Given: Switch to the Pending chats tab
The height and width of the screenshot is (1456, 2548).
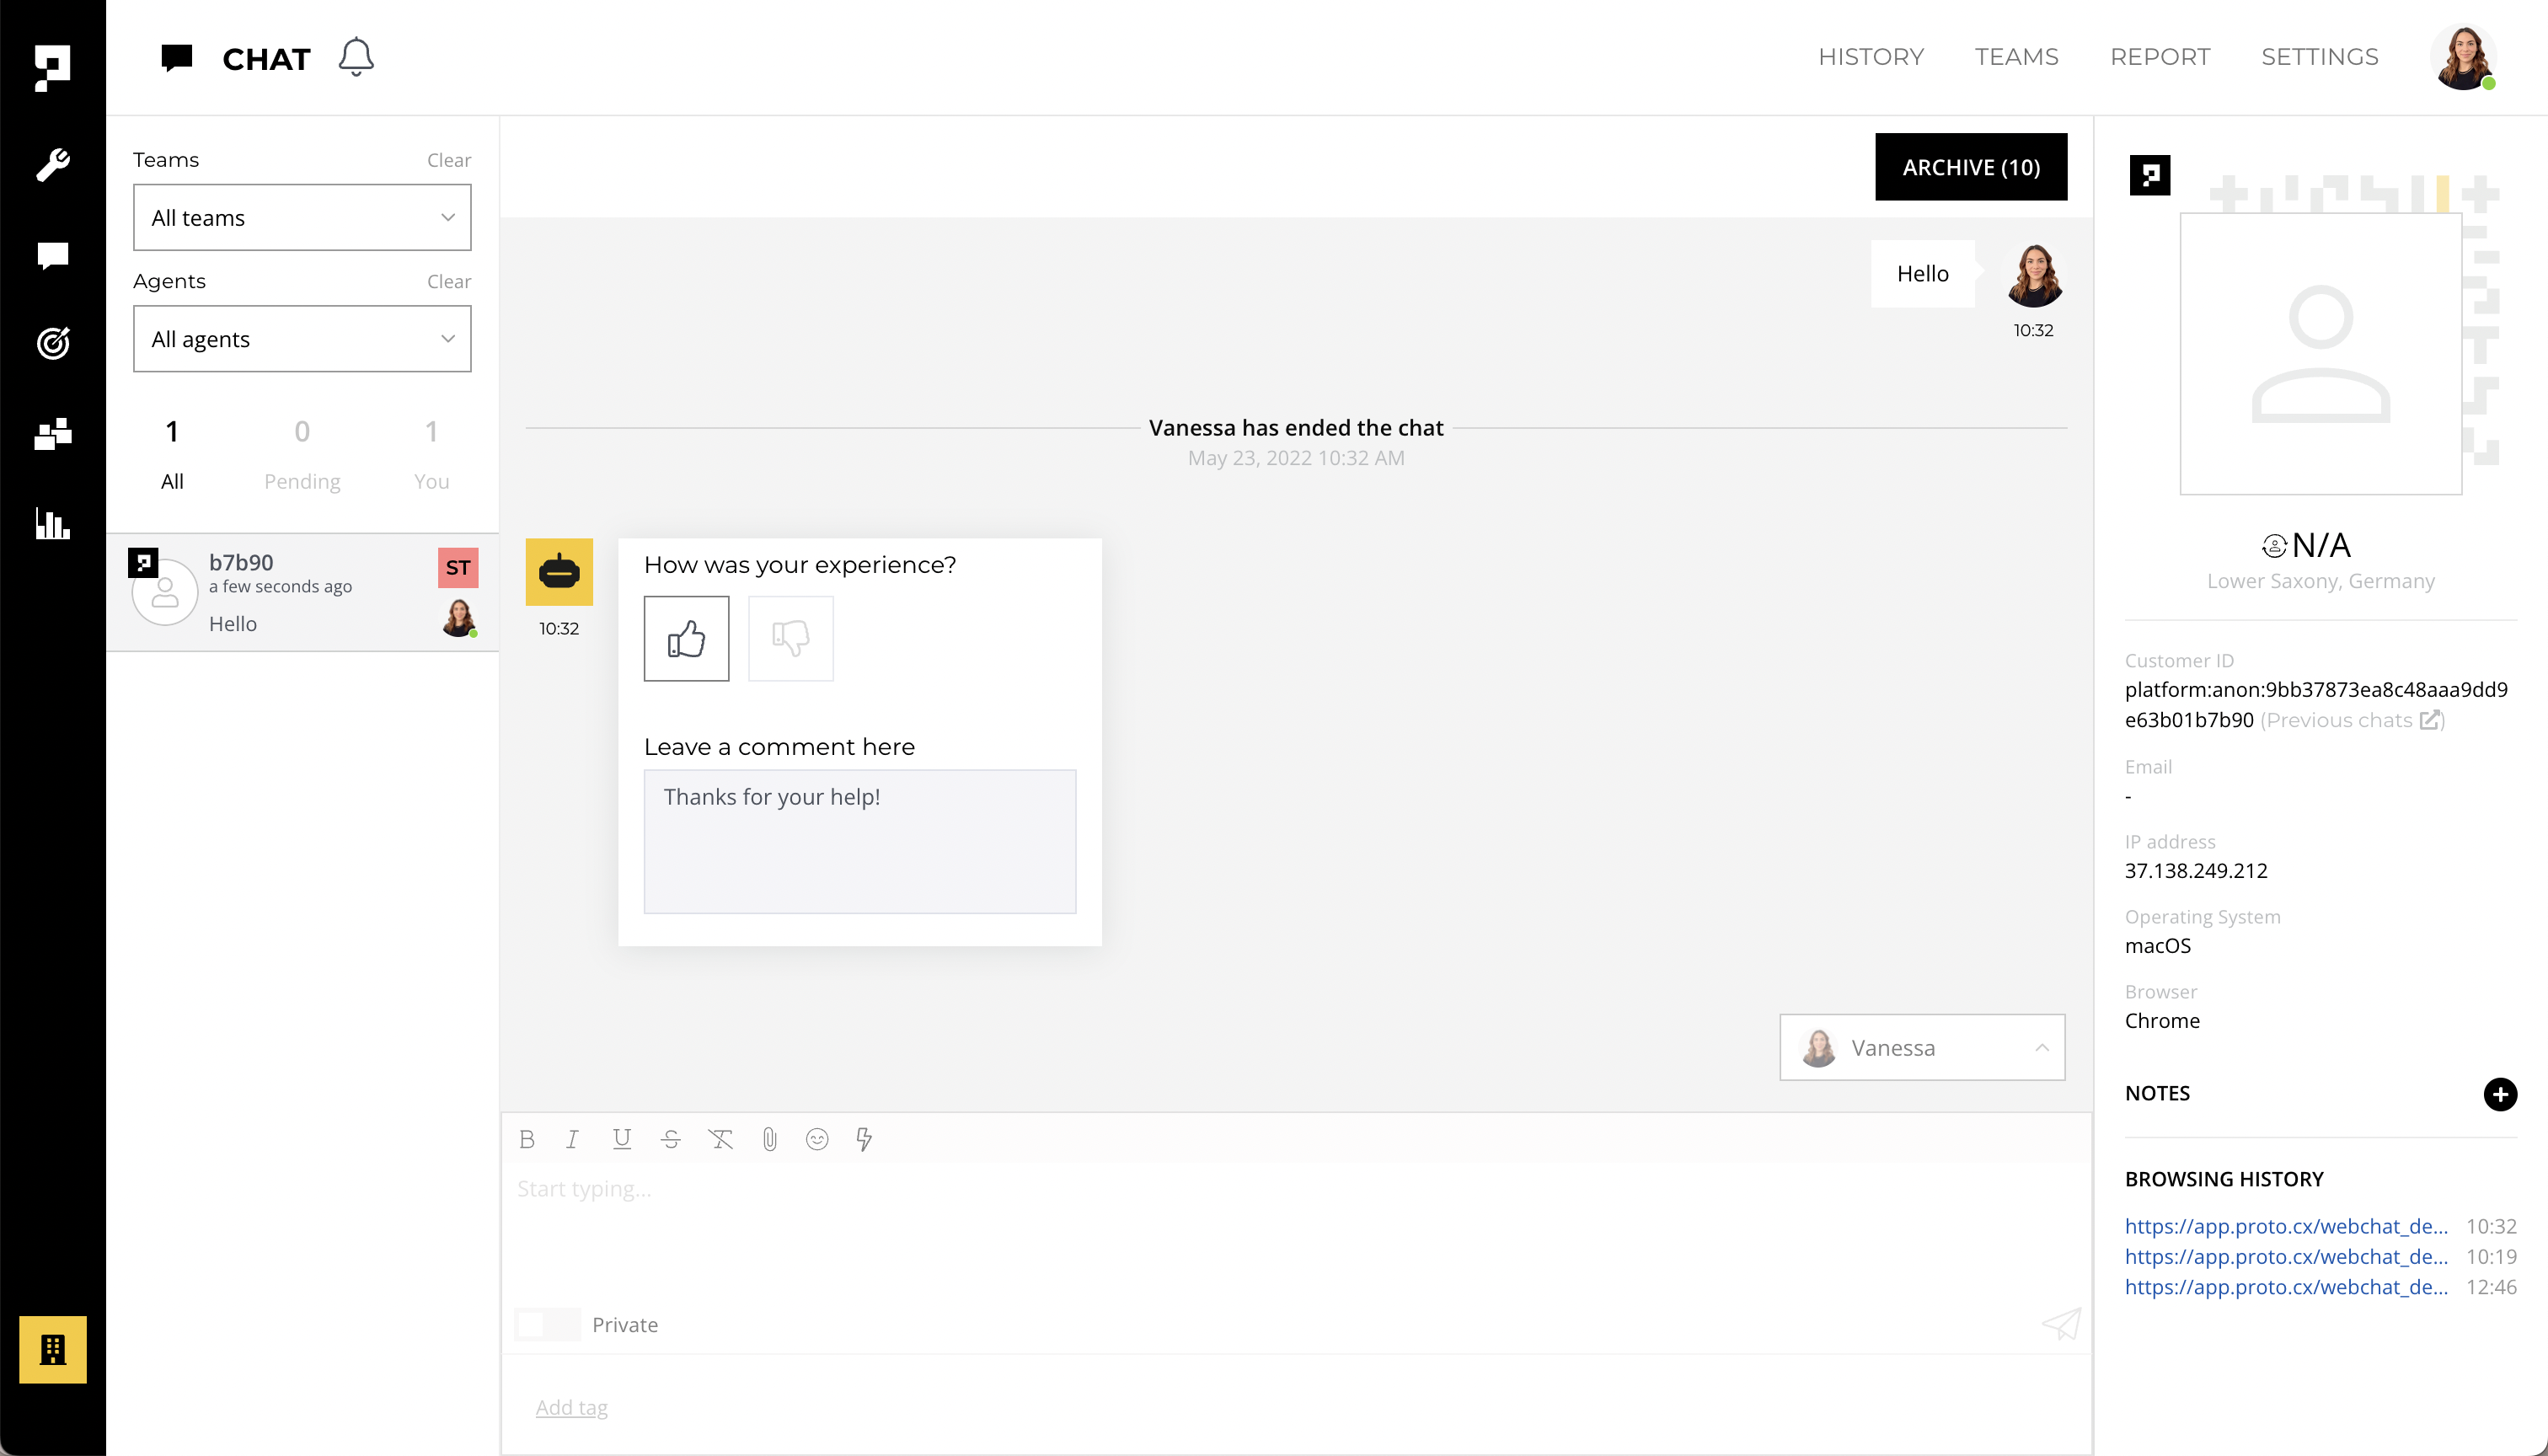Looking at the screenshot, I should [x=302, y=453].
